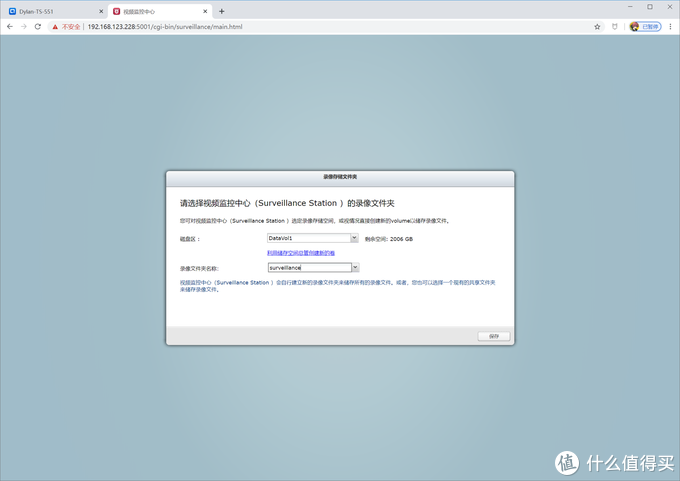The height and width of the screenshot is (481, 680).
Task: Close the Dylan-TS-551 tab
Action: pyautogui.click(x=101, y=11)
